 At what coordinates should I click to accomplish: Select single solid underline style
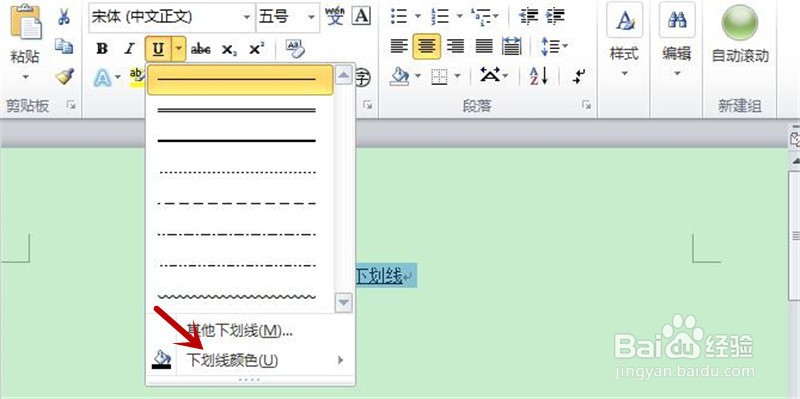coord(240,80)
